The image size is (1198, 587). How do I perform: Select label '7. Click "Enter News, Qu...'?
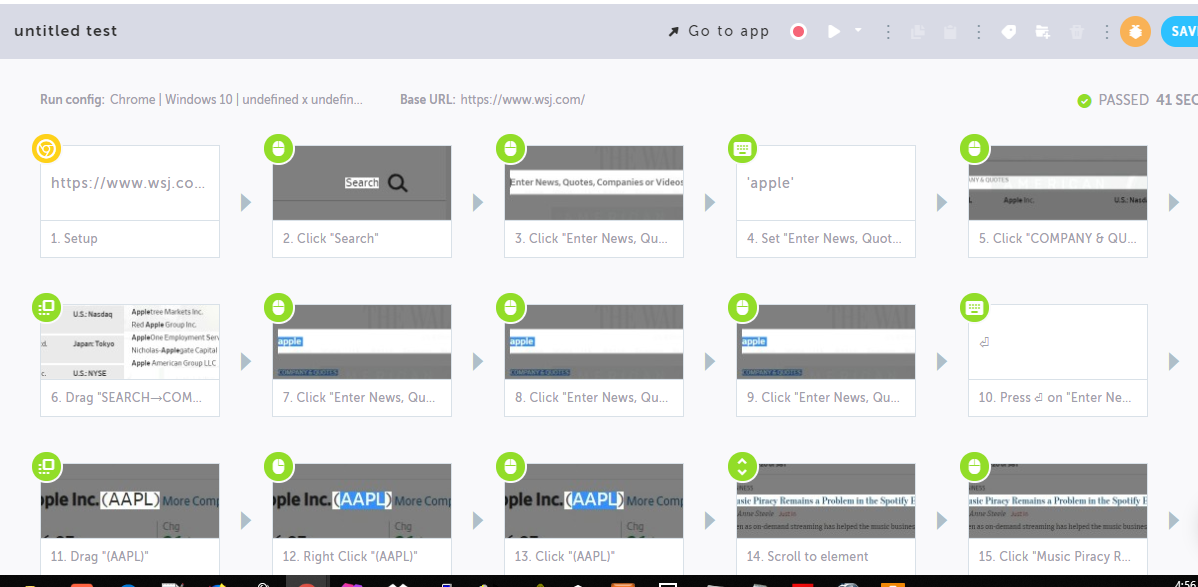click(357, 397)
